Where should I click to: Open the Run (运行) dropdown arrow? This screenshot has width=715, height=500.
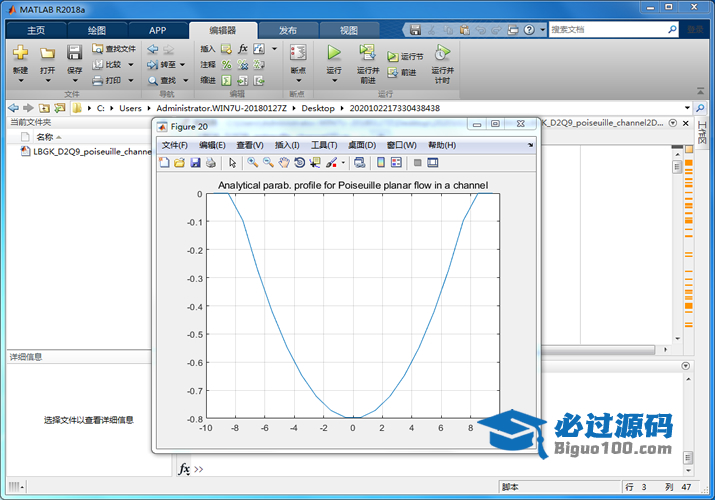334,81
